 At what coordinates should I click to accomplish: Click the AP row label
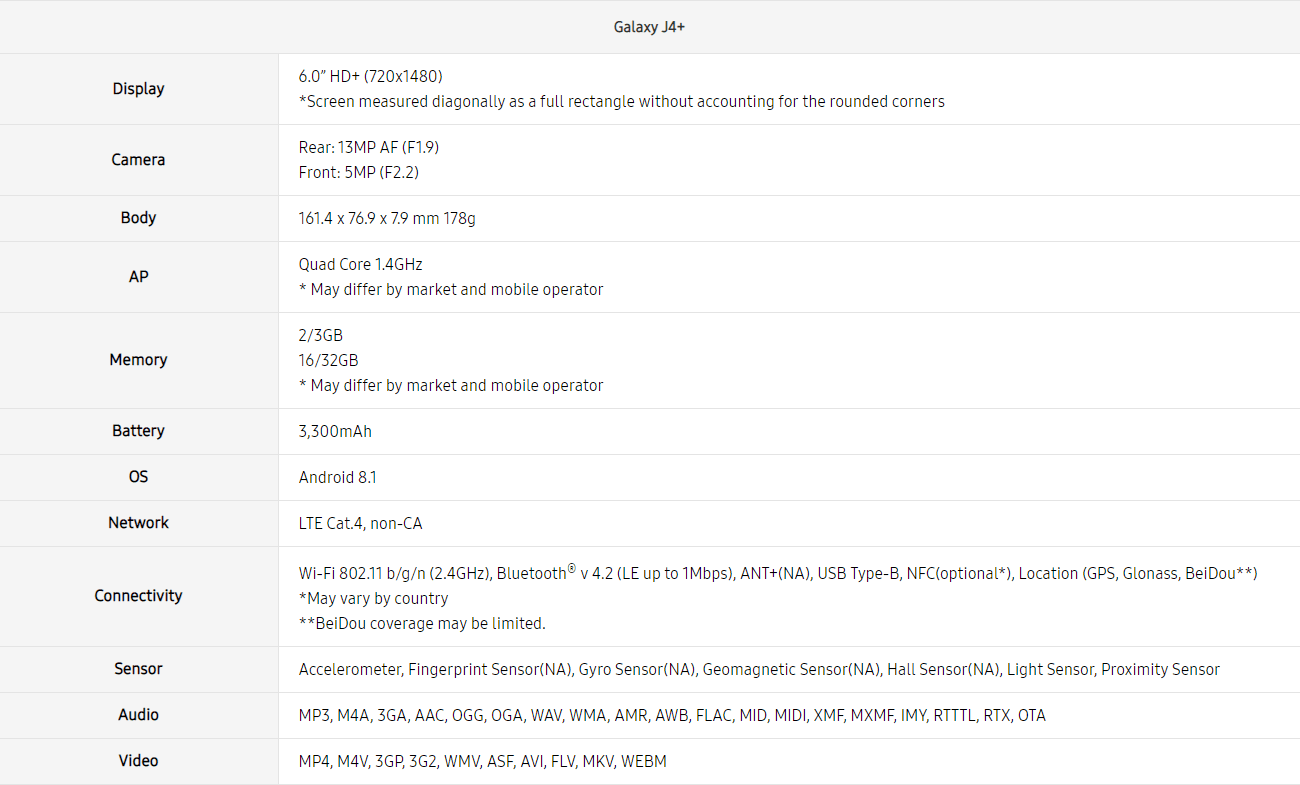pos(138,277)
